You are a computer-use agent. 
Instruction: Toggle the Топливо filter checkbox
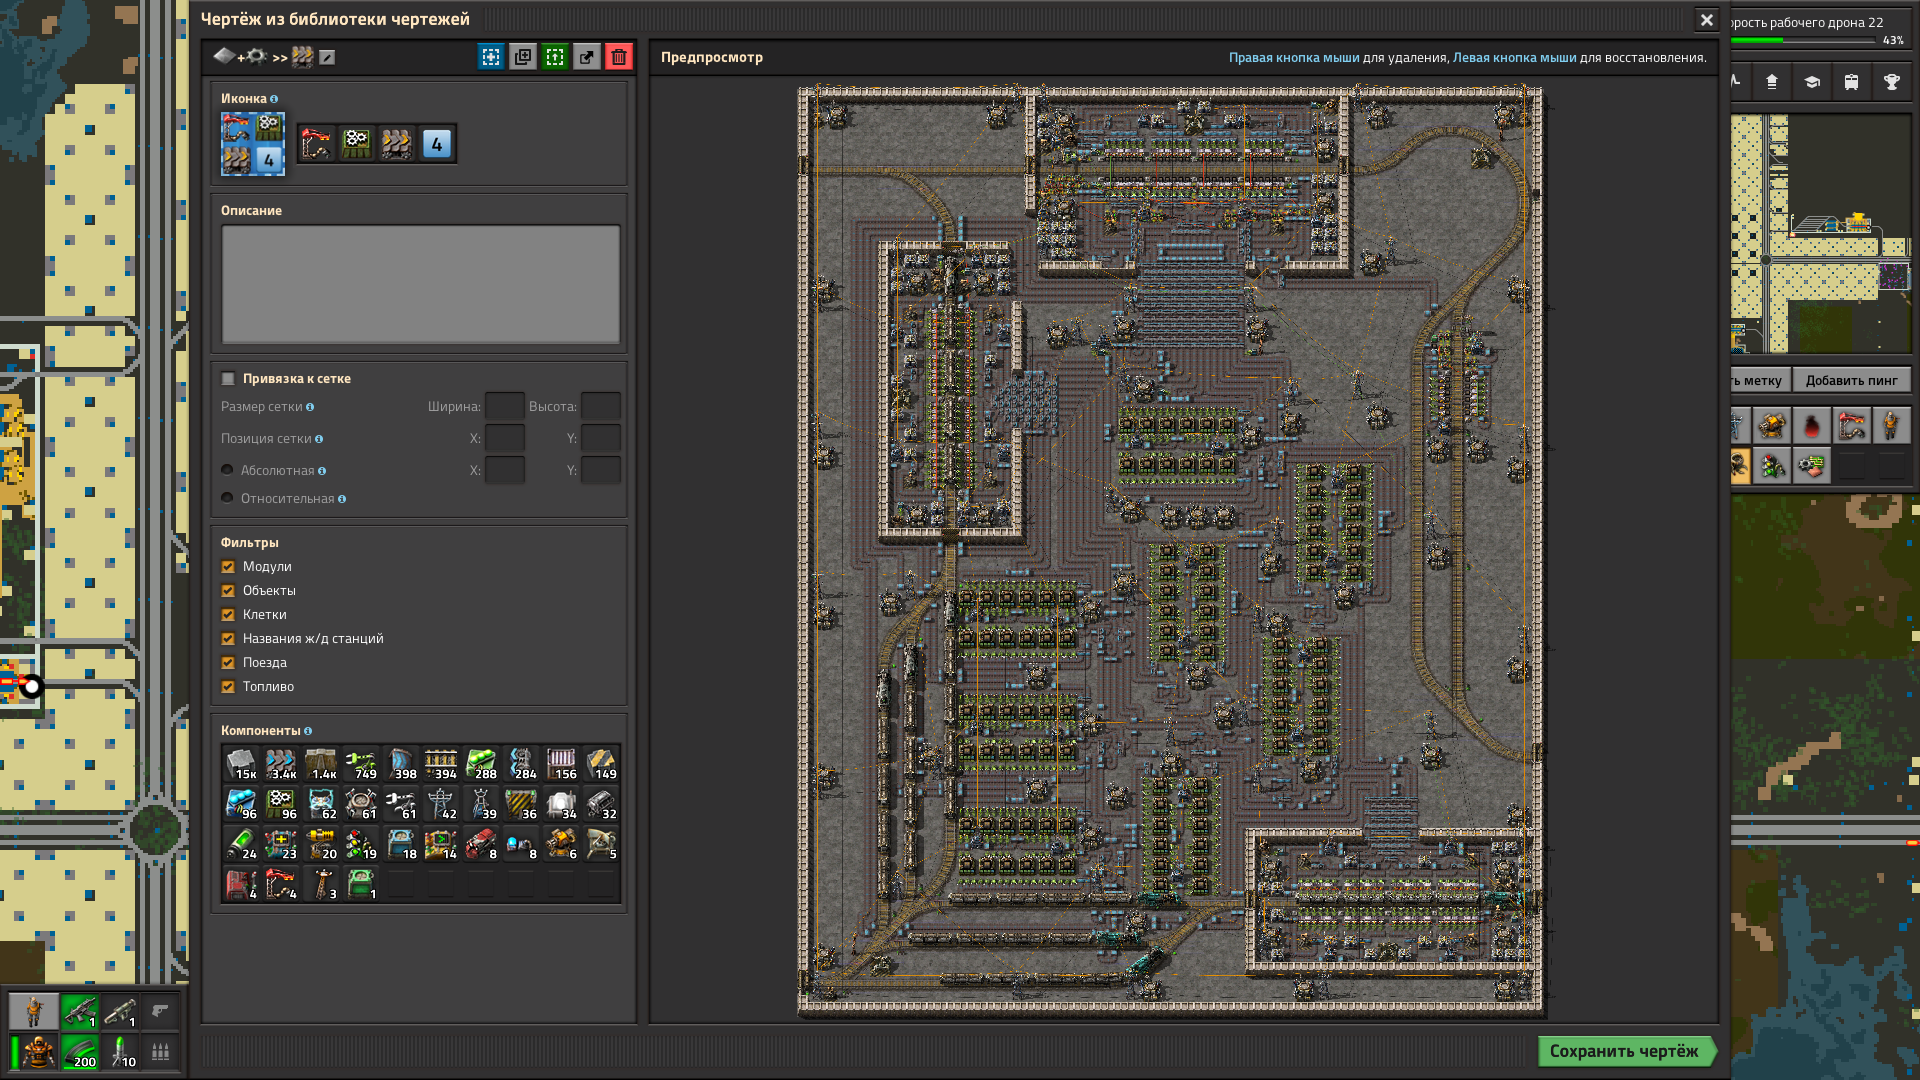(228, 687)
